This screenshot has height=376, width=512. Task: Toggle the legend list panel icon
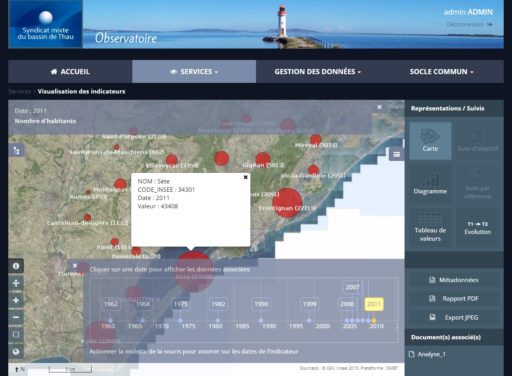[396, 154]
